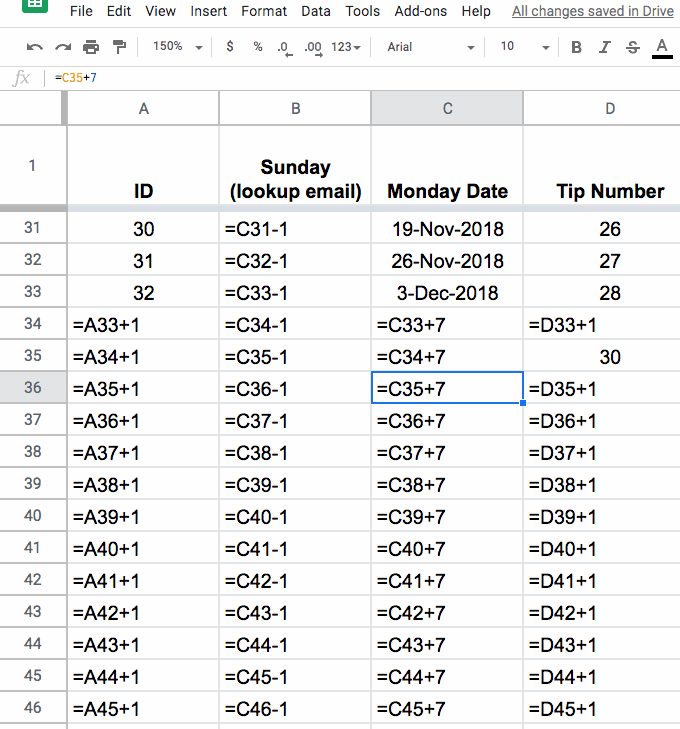Viewport: 680px width, 729px height.
Task: Click the cell containing =C33+7
Action: click(x=447, y=325)
